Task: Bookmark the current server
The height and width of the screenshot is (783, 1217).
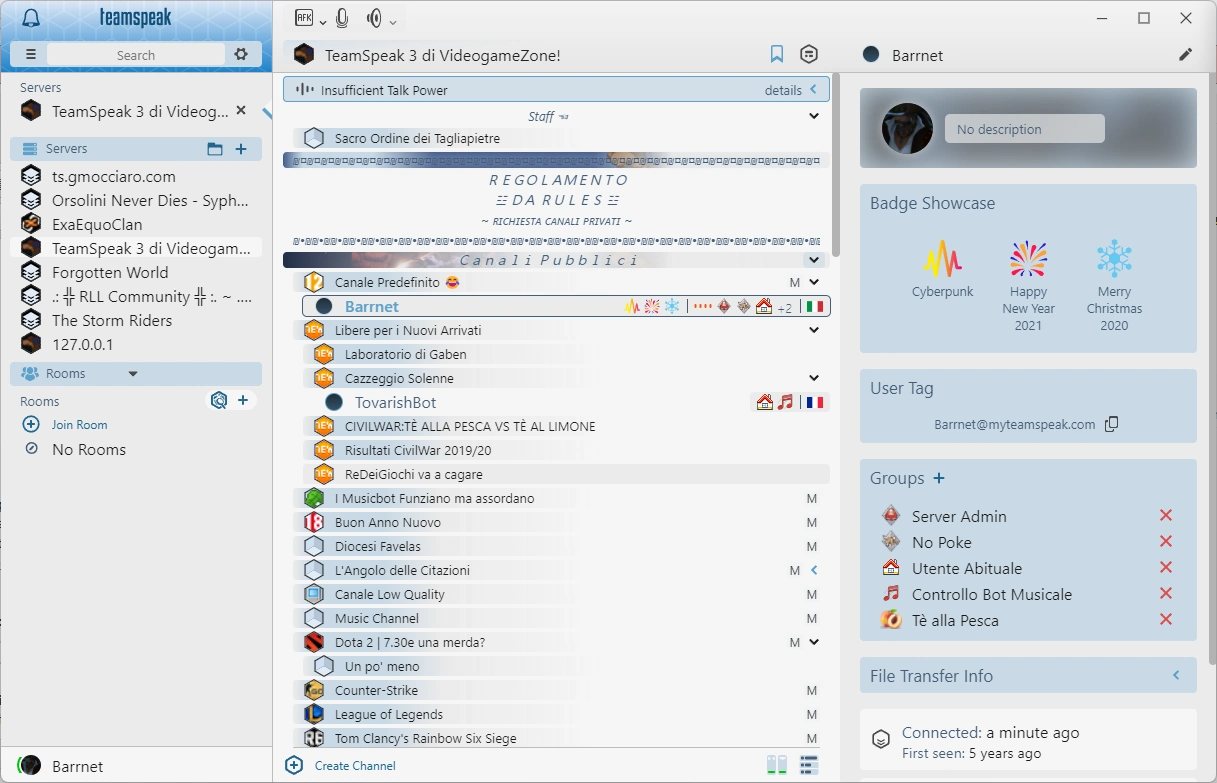Action: (777, 55)
